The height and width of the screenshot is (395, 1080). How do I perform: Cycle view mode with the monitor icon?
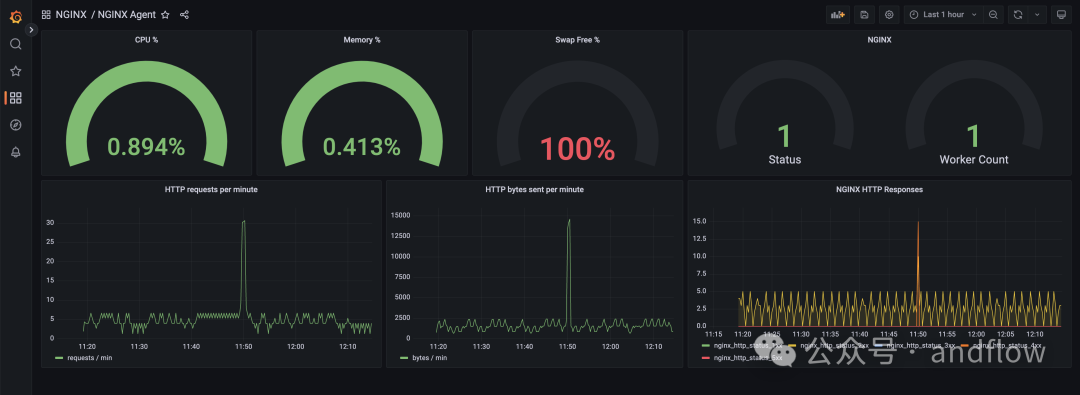click(x=1061, y=14)
